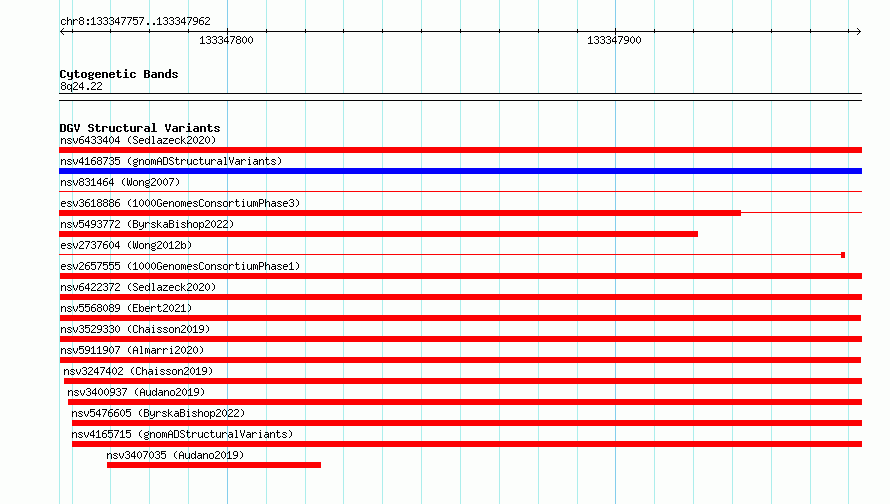This screenshot has height=504, width=890.
Task: Open variant nsv6433404 (Sedlazeck2020) label
Action: pos(138,140)
